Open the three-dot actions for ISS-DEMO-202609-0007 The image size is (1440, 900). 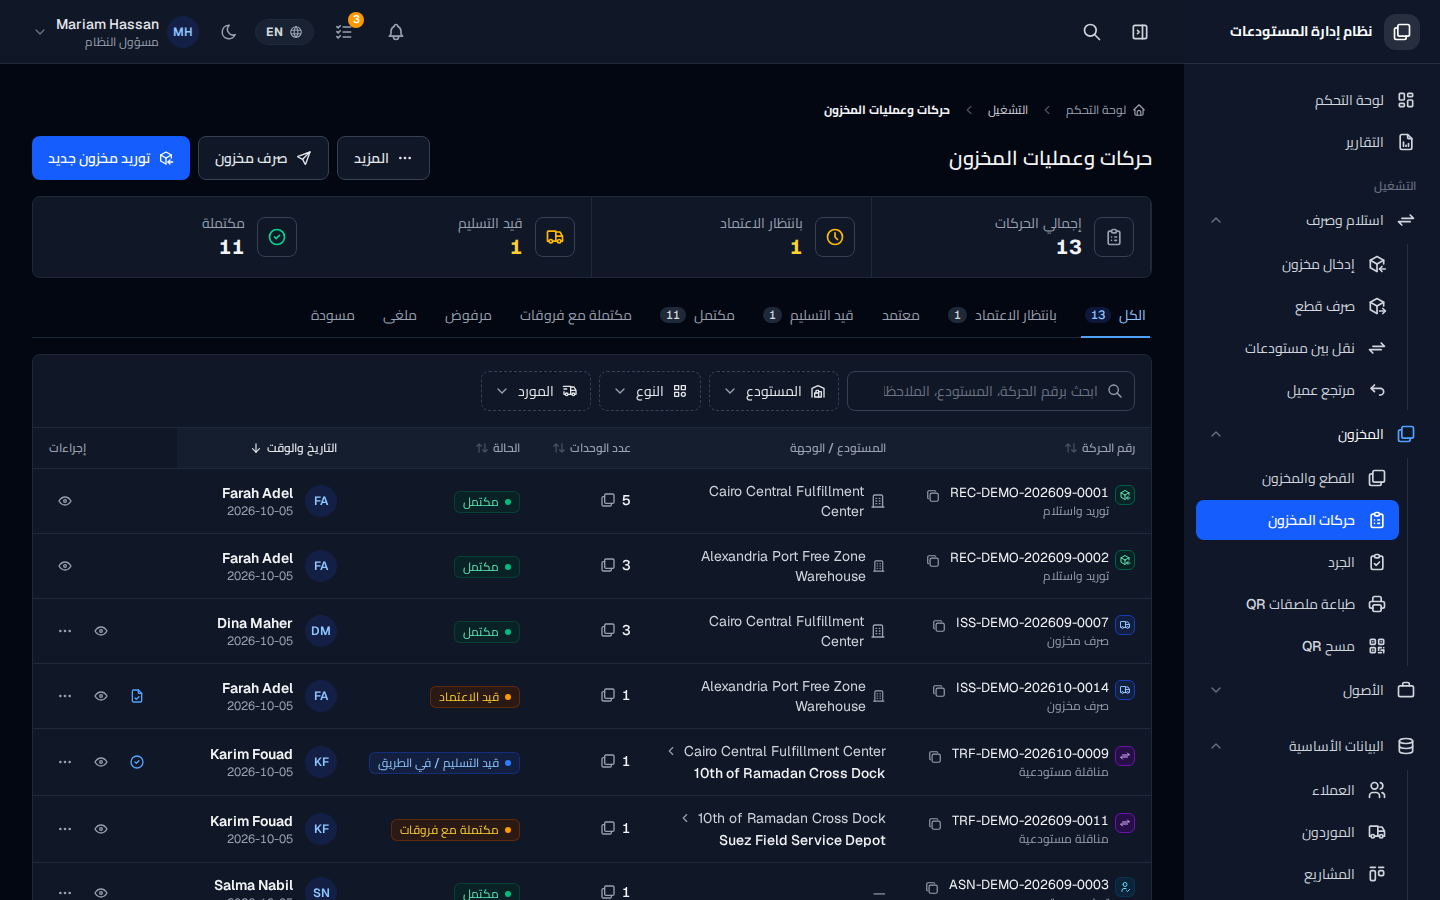65,631
